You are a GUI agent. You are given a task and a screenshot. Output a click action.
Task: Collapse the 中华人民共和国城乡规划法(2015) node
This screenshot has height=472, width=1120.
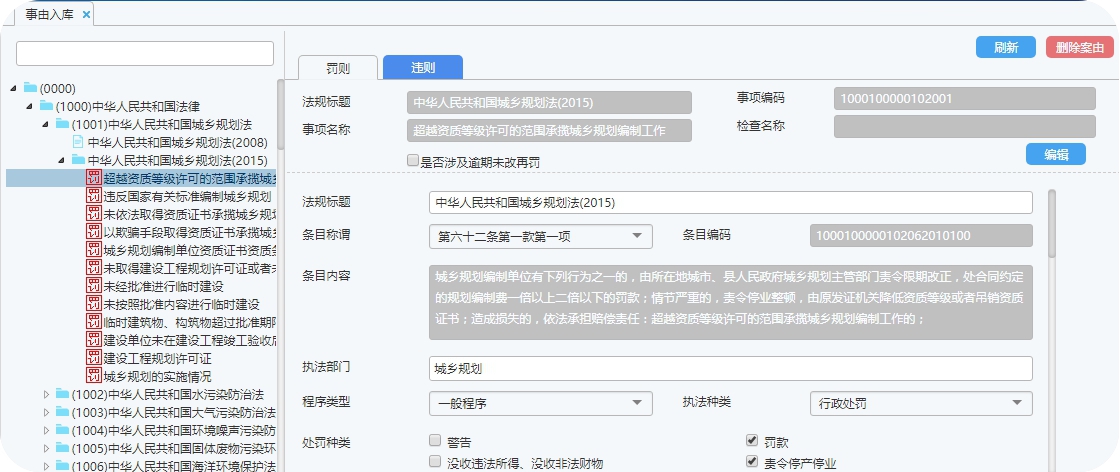click(62, 160)
